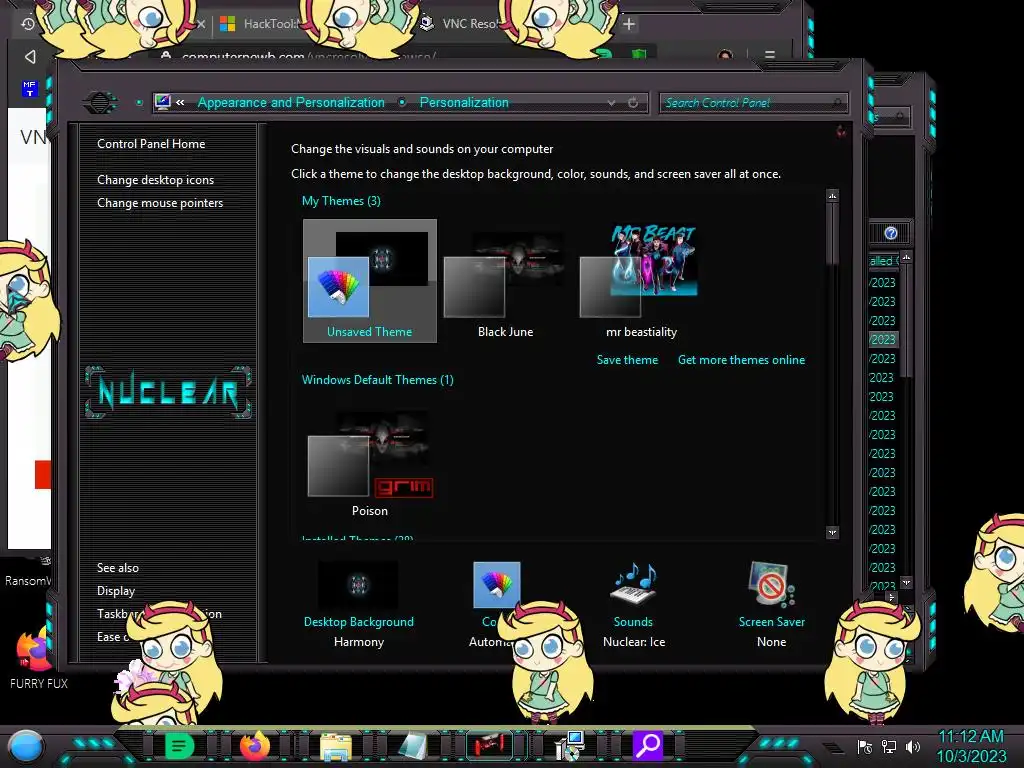Switch to the red-icon active taskbar app
The width and height of the screenshot is (1024, 768).
[489, 745]
